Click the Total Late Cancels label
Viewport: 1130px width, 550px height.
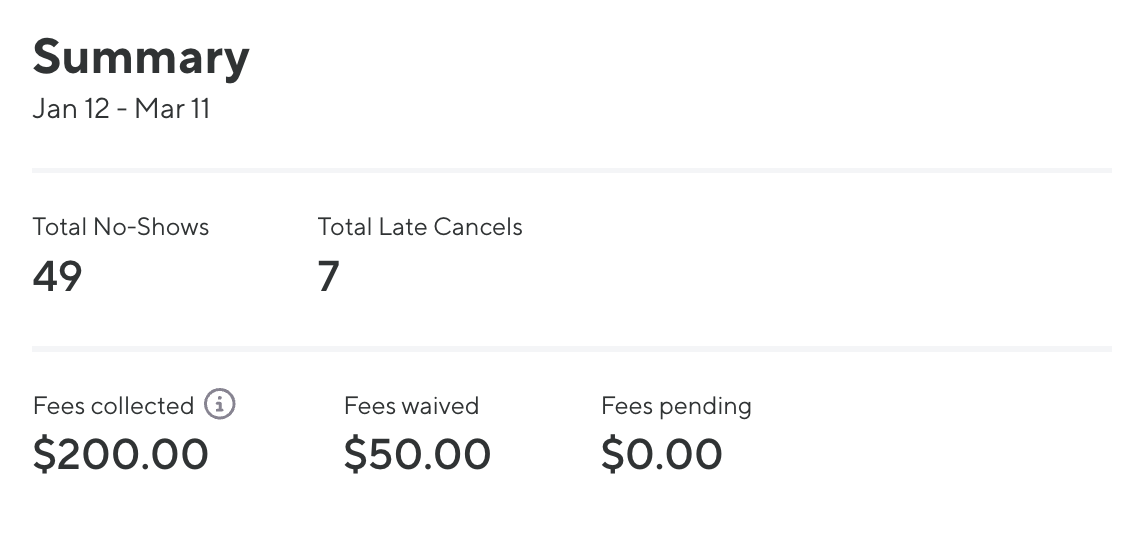tap(420, 227)
